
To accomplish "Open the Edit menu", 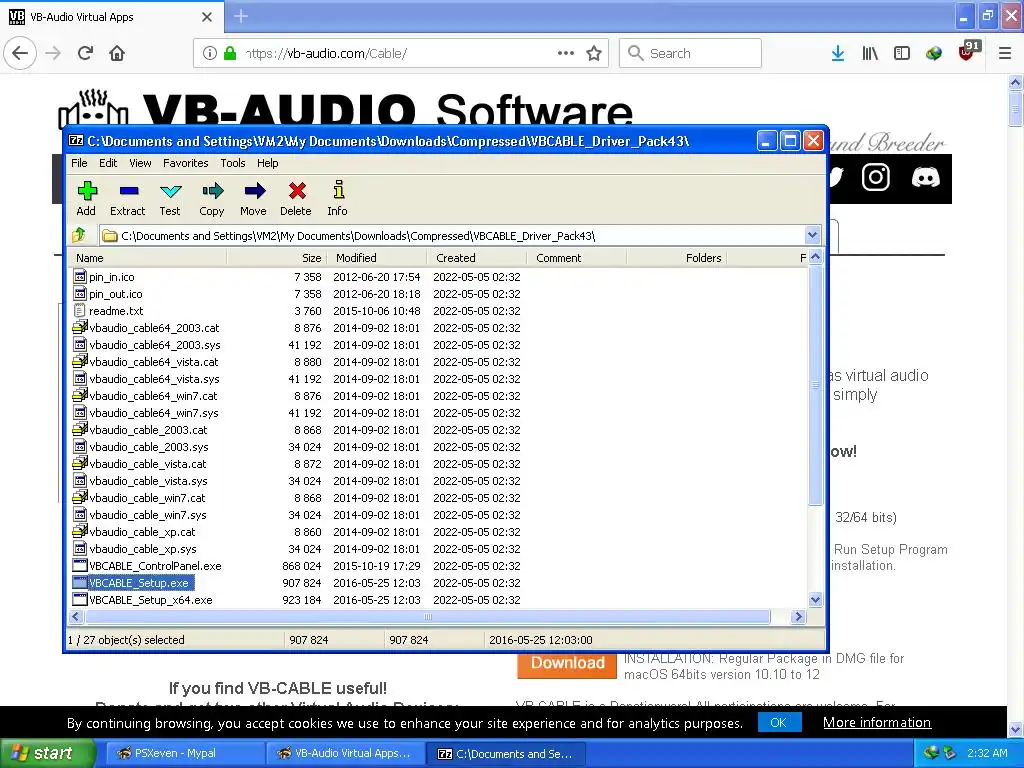I will tap(108, 163).
